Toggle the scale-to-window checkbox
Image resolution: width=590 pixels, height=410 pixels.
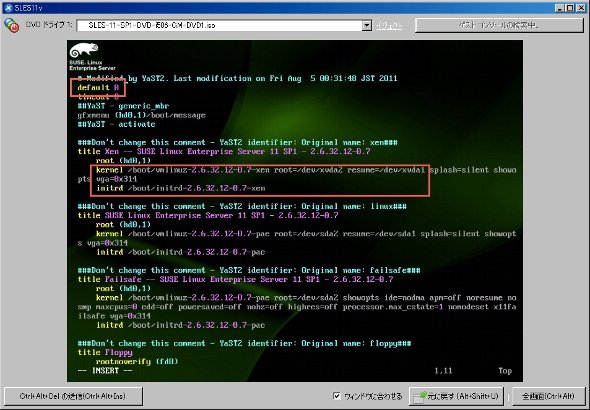point(337,396)
